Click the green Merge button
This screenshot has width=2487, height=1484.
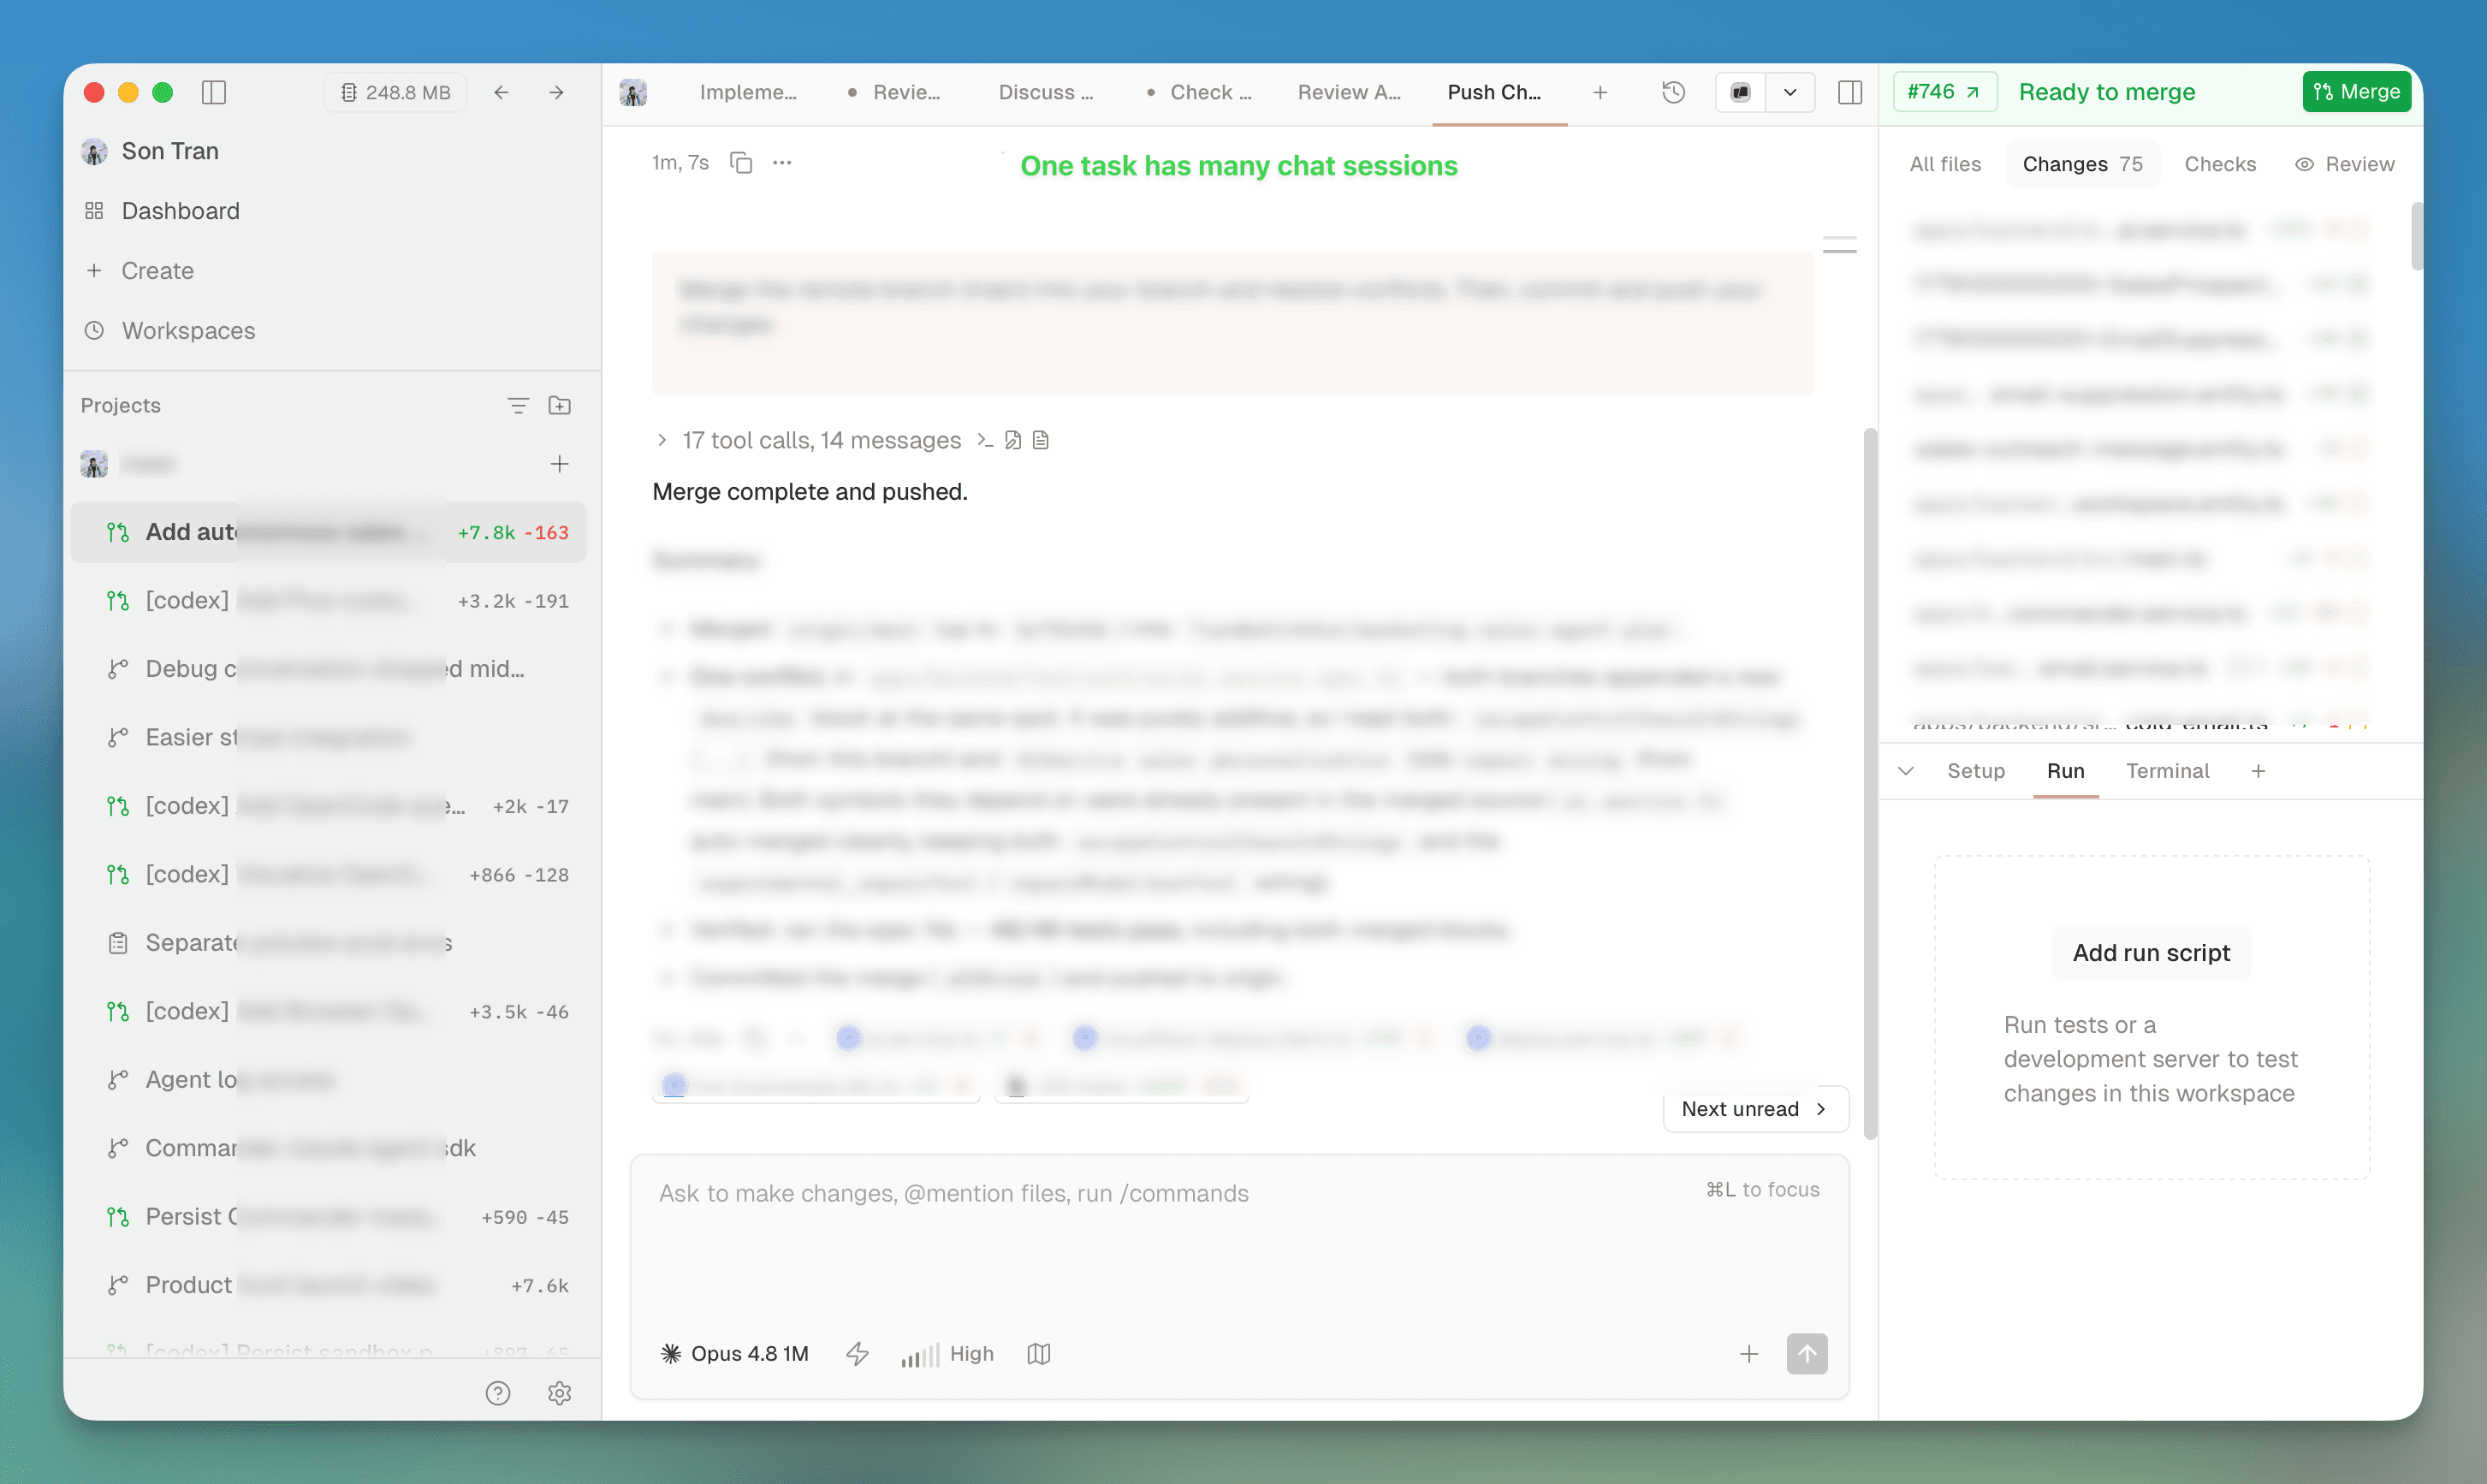pyautogui.click(x=2356, y=92)
